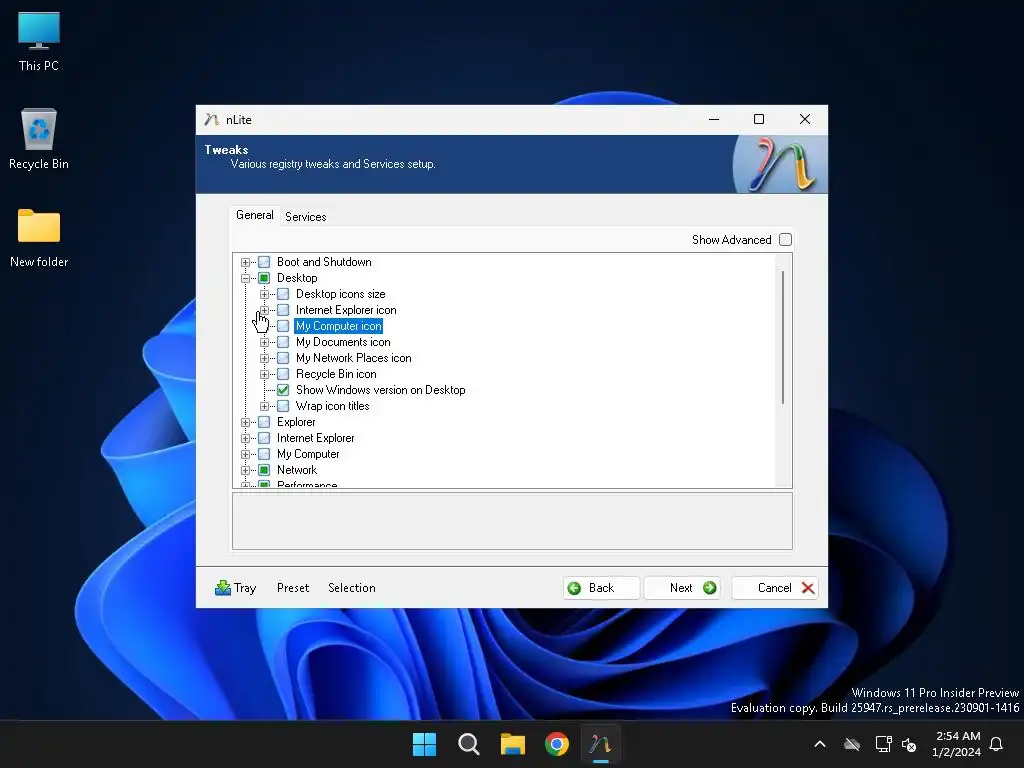Image resolution: width=1024 pixels, height=768 pixels.
Task: Click nLite taskbar icon
Action: (601, 744)
